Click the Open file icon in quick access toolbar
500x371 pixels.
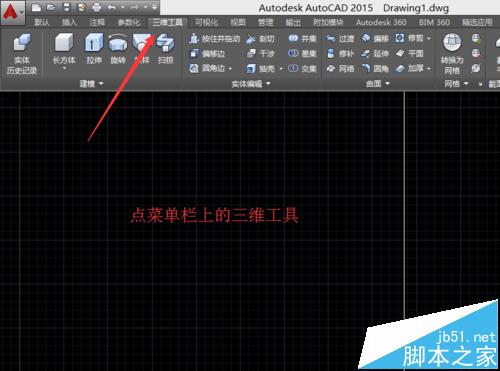(x=51, y=7)
